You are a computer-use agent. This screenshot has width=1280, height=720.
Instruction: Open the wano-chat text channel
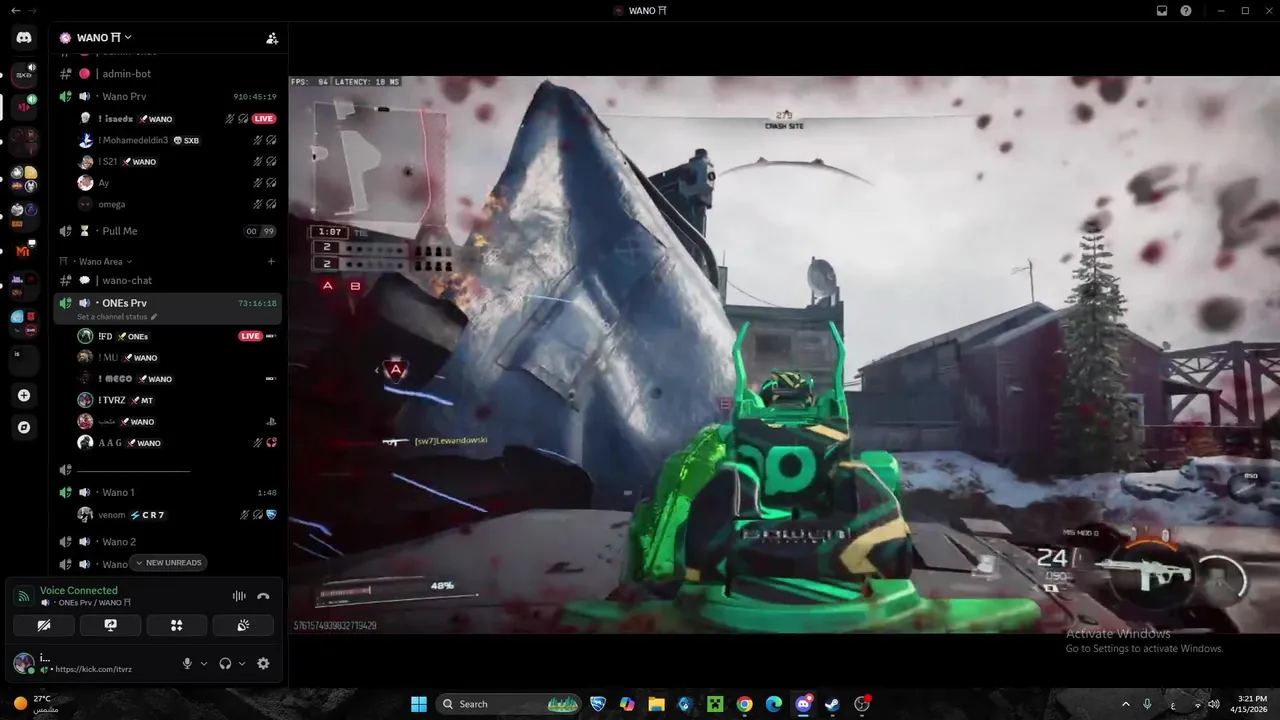click(167, 281)
